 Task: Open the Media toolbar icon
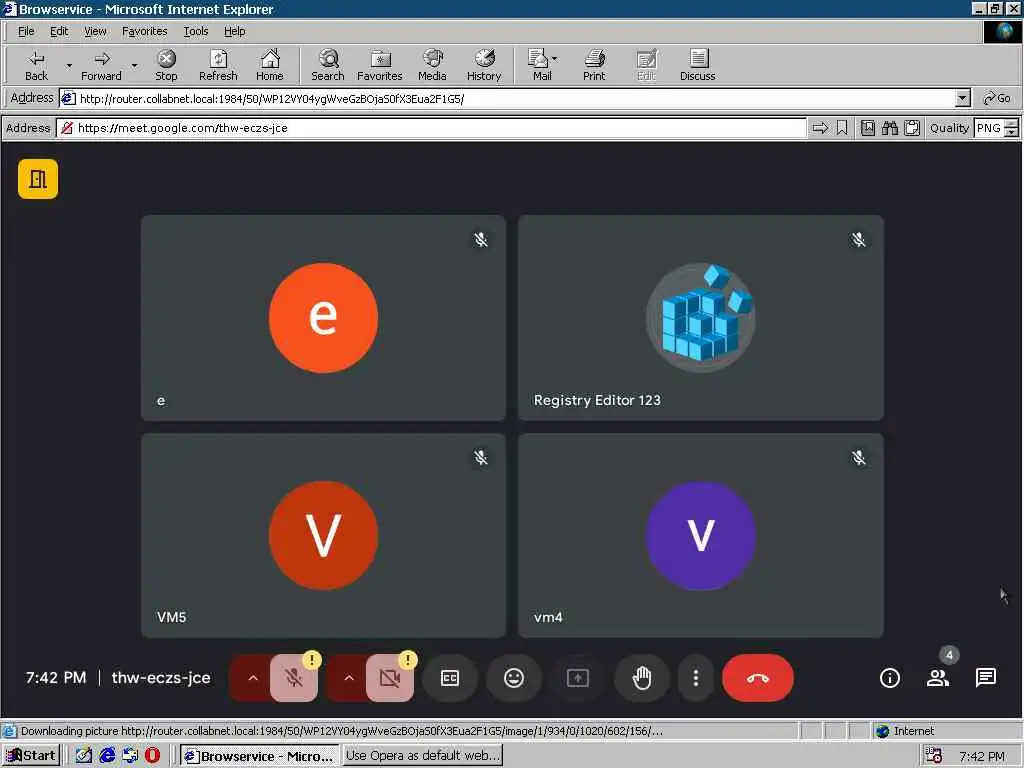tap(432, 65)
